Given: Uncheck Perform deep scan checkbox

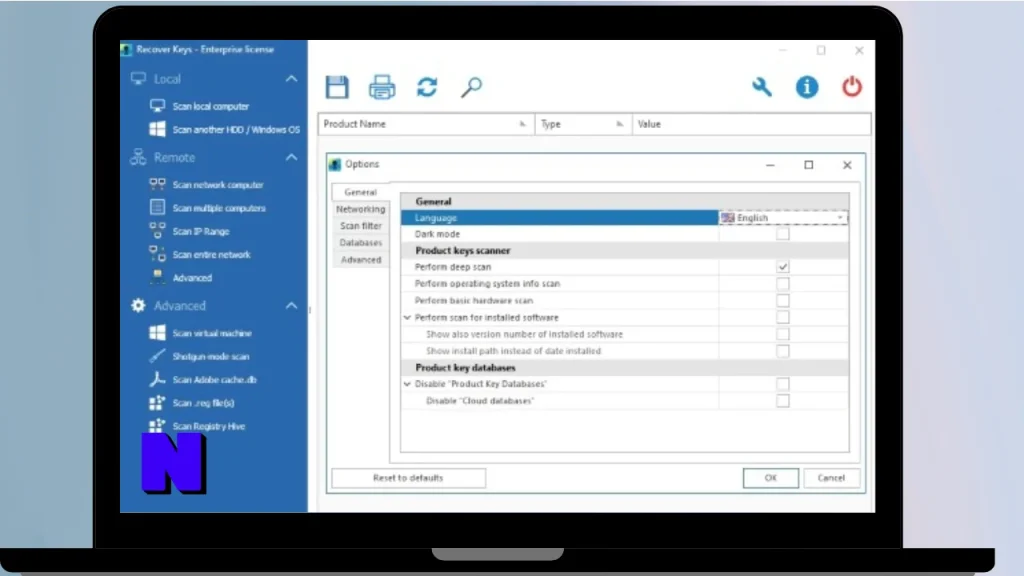Looking at the screenshot, I should [x=782, y=266].
